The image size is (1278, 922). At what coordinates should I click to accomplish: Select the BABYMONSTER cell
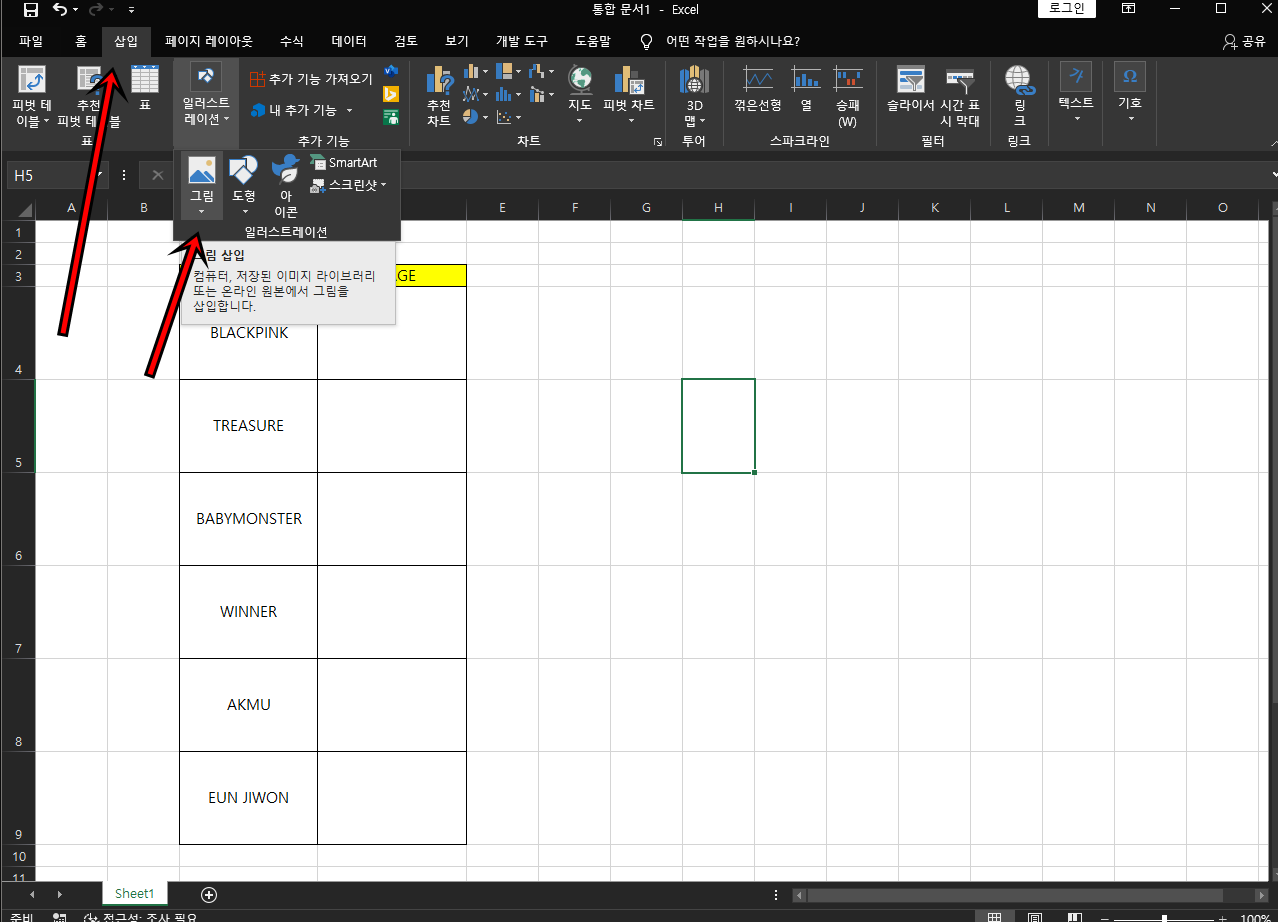click(x=249, y=519)
